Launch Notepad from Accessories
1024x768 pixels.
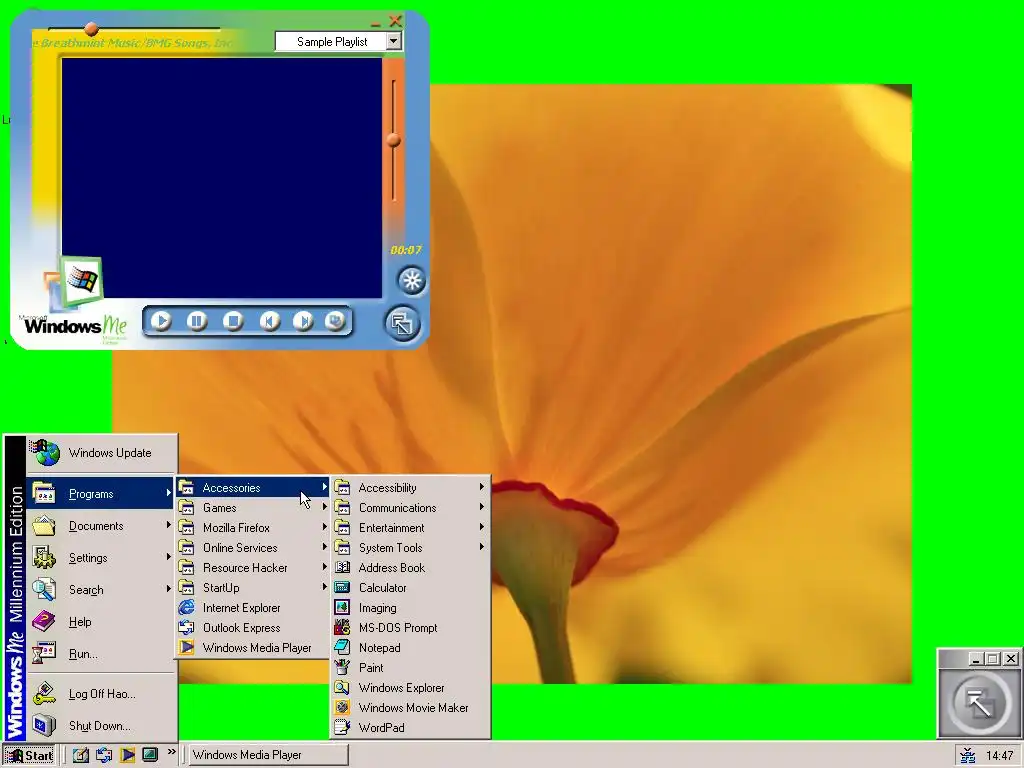pos(410,648)
